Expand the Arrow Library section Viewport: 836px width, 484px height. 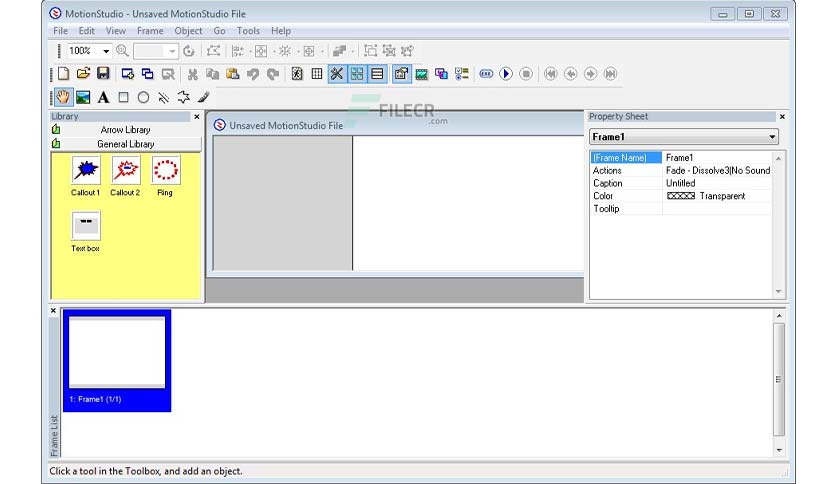126,130
